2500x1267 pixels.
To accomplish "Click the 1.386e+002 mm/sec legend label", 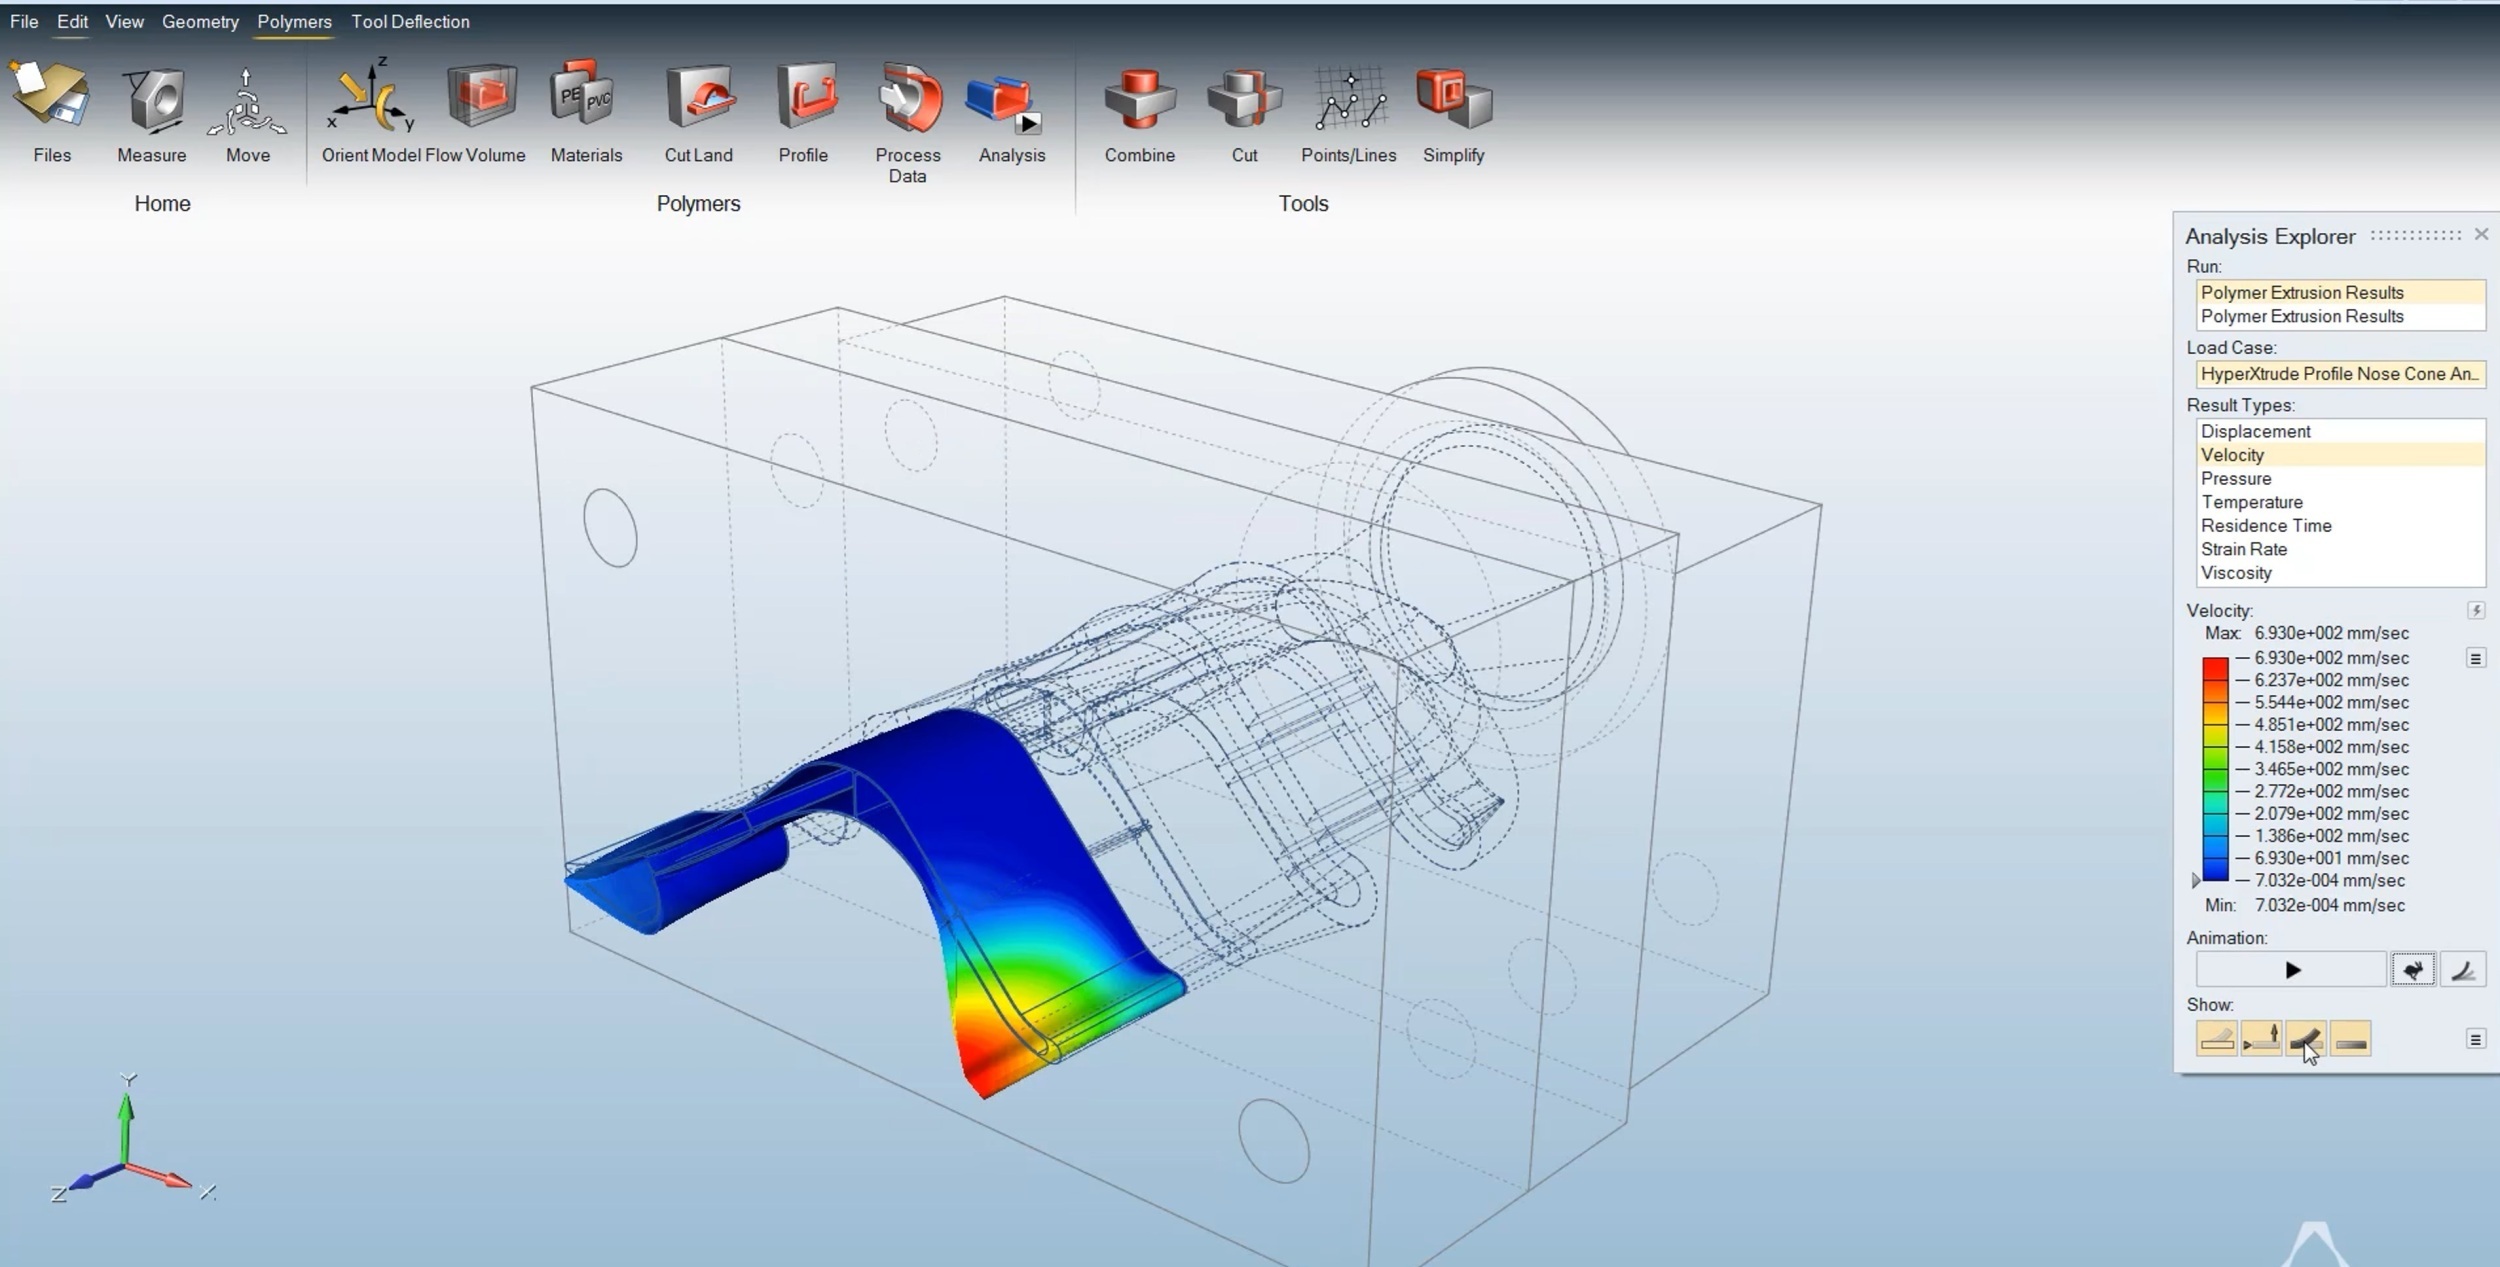I will point(2331,836).
